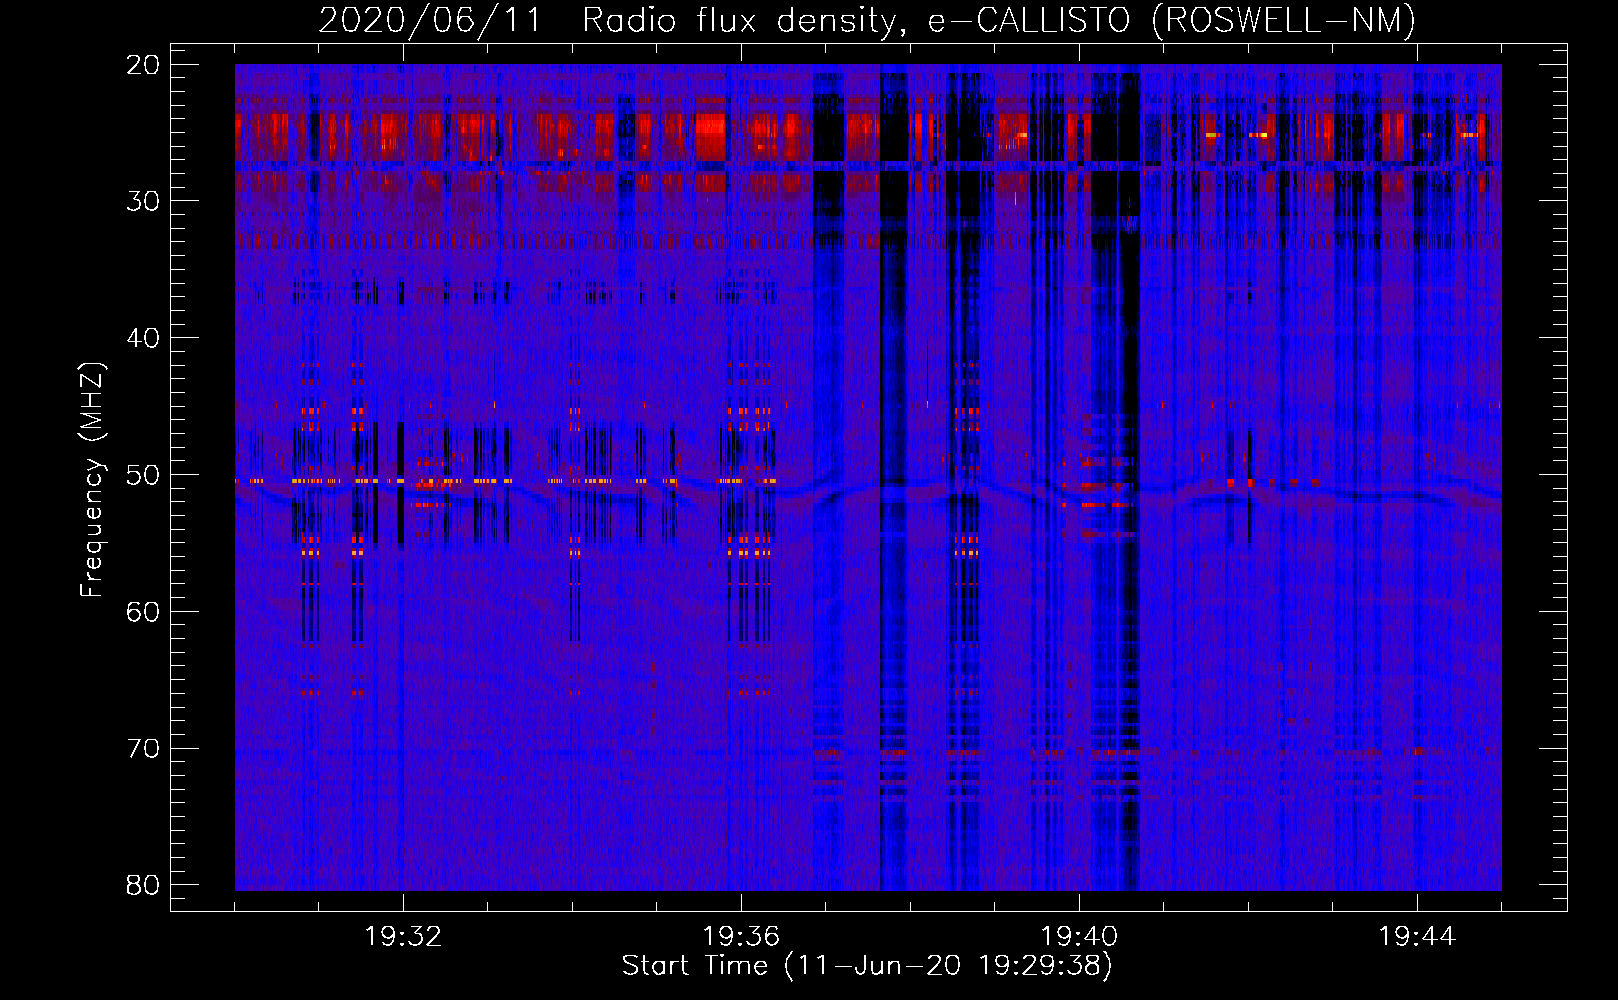Select the 'Frequency (MHZ)' y-axis label
The image size is (1618, 1000).
pyautogui.click(x=92, y=480)
